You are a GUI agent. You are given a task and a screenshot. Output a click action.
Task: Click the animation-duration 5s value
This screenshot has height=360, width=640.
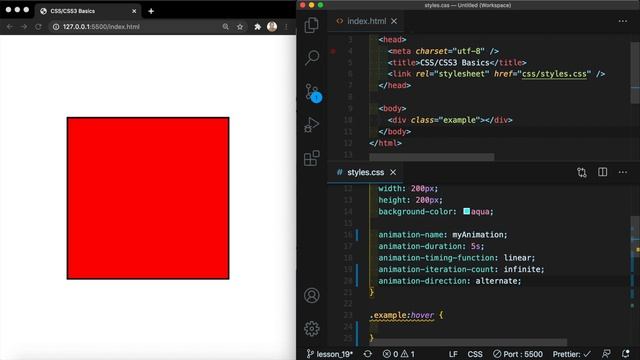tap(475, 246)
